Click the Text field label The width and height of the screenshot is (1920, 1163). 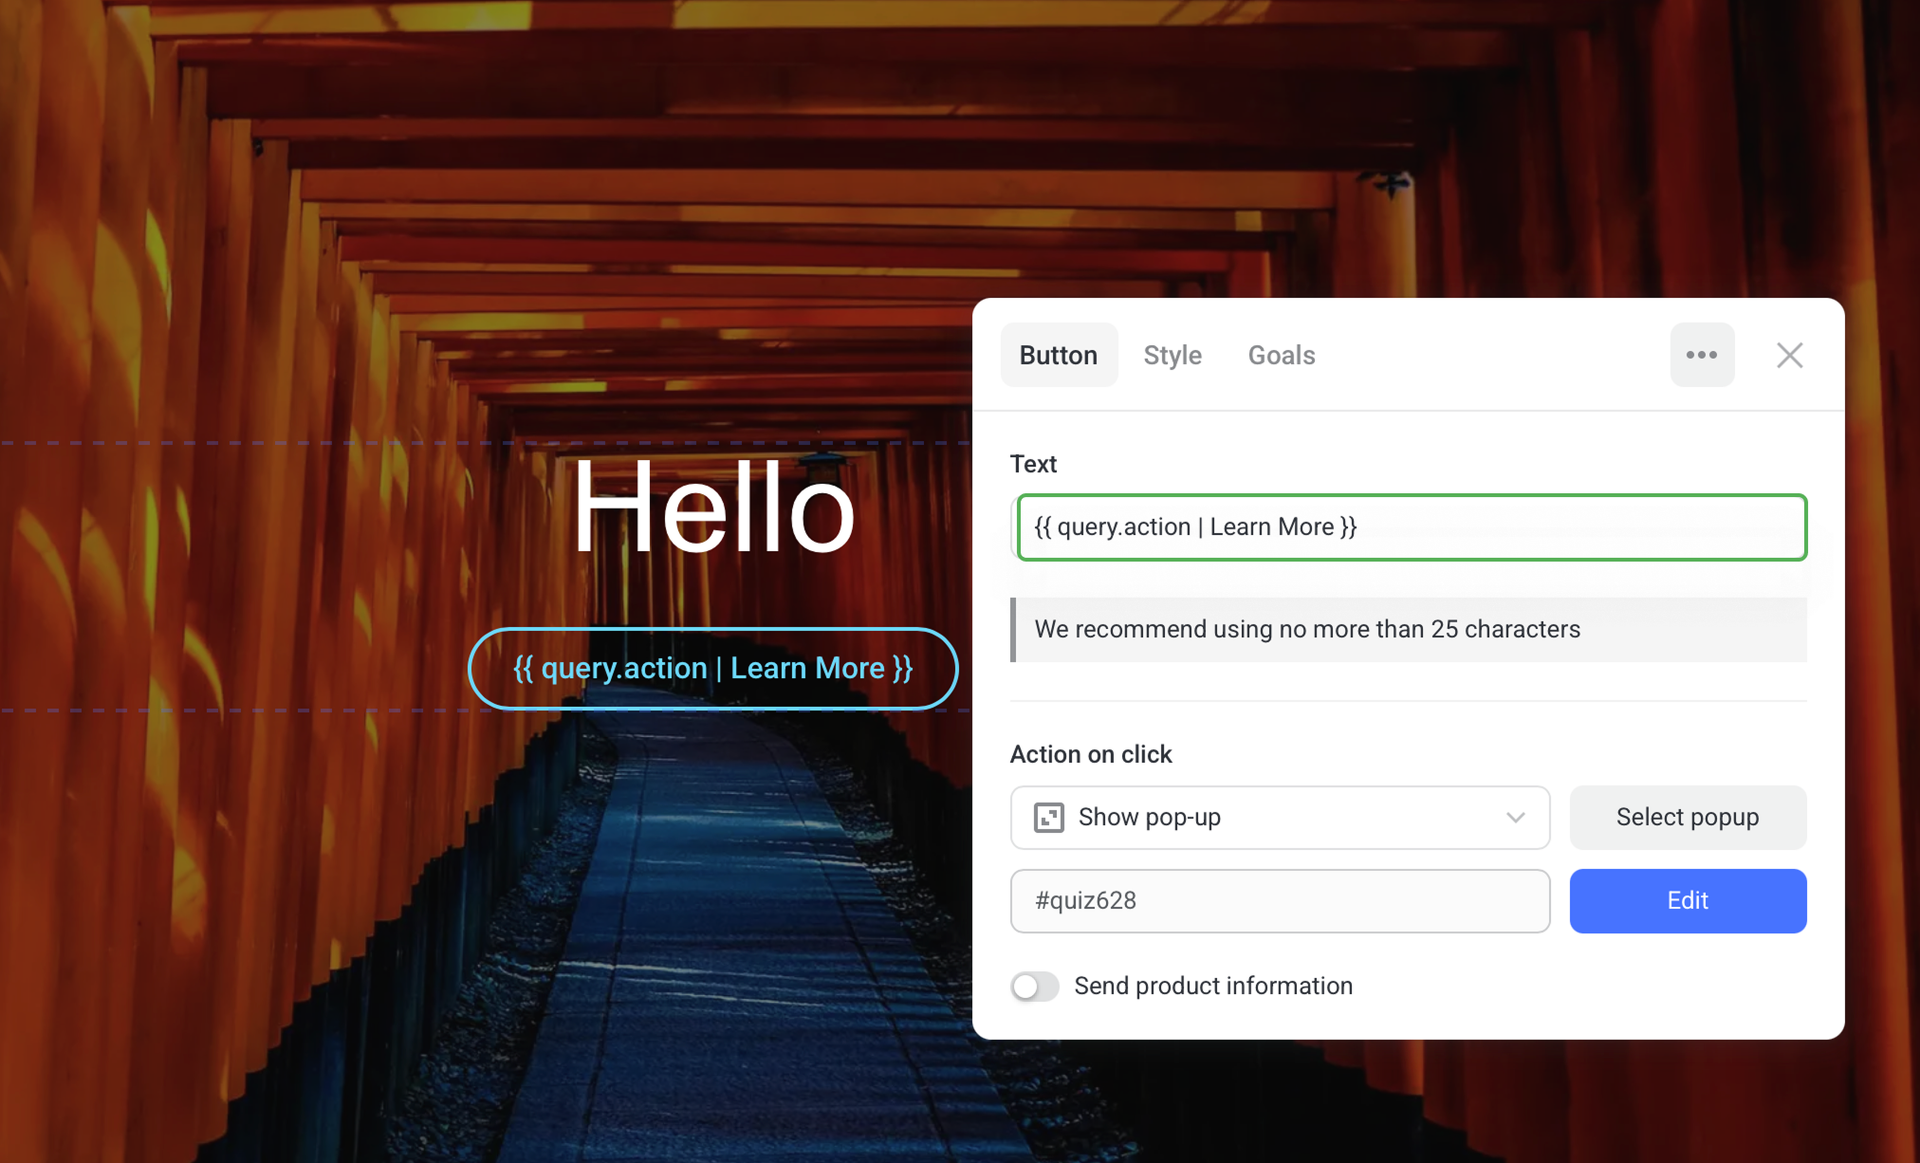(x=1033, y=464)
